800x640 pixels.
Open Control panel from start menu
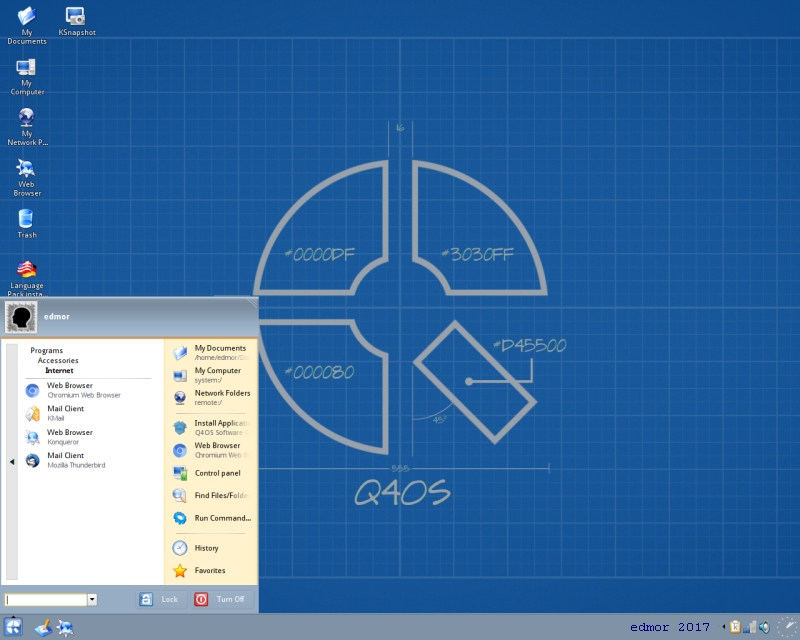point(211,474)
